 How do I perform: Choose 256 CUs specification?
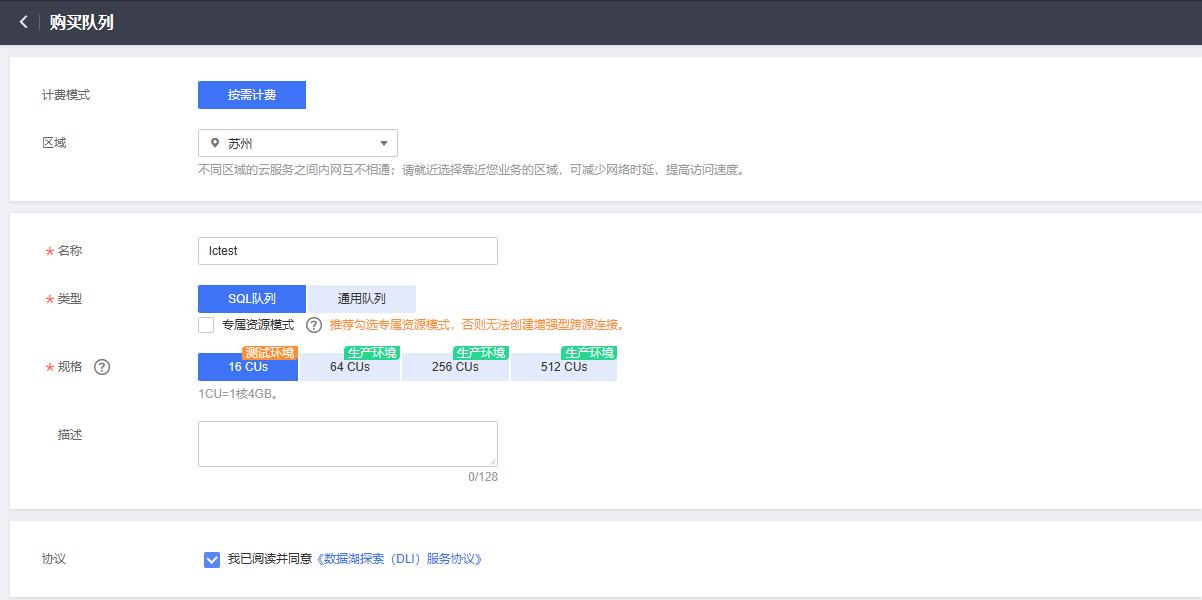tap(455, 367)
